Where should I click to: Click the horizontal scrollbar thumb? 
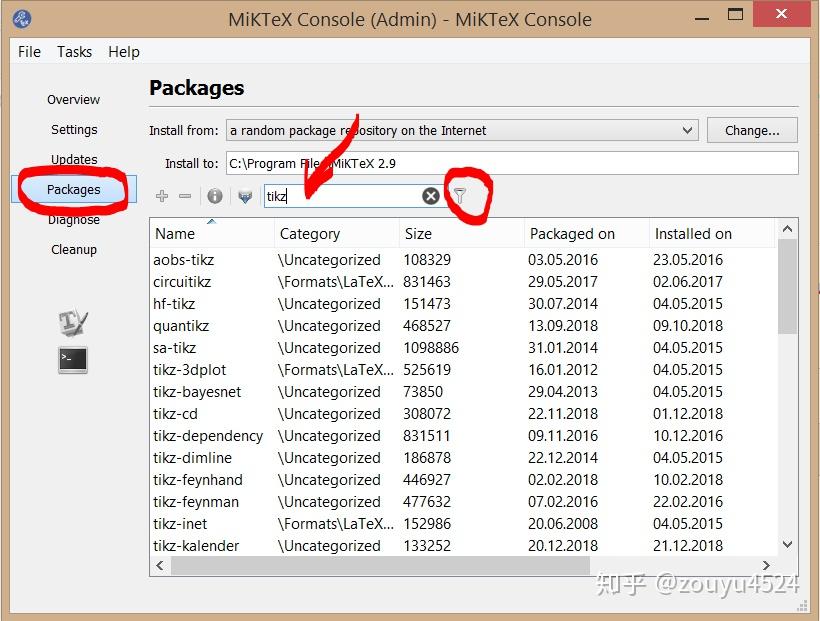(380, 565)
